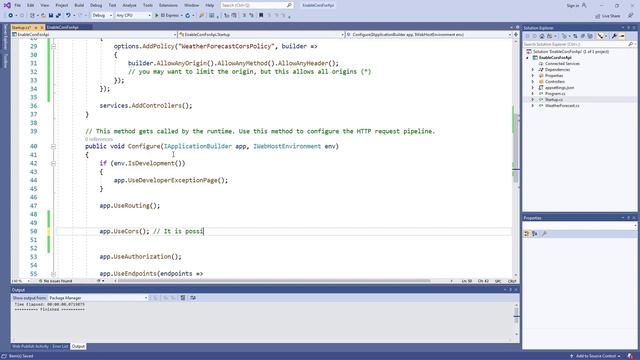Collapse the if block outlining at line 42

(x=53, y=163)
